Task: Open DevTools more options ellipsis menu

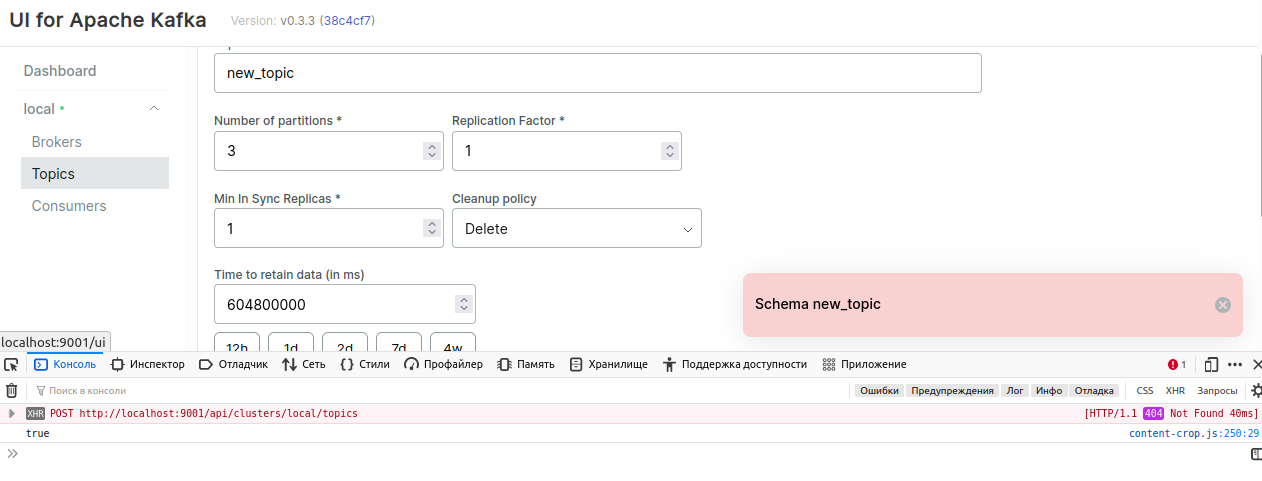Action: (1235, 364)
